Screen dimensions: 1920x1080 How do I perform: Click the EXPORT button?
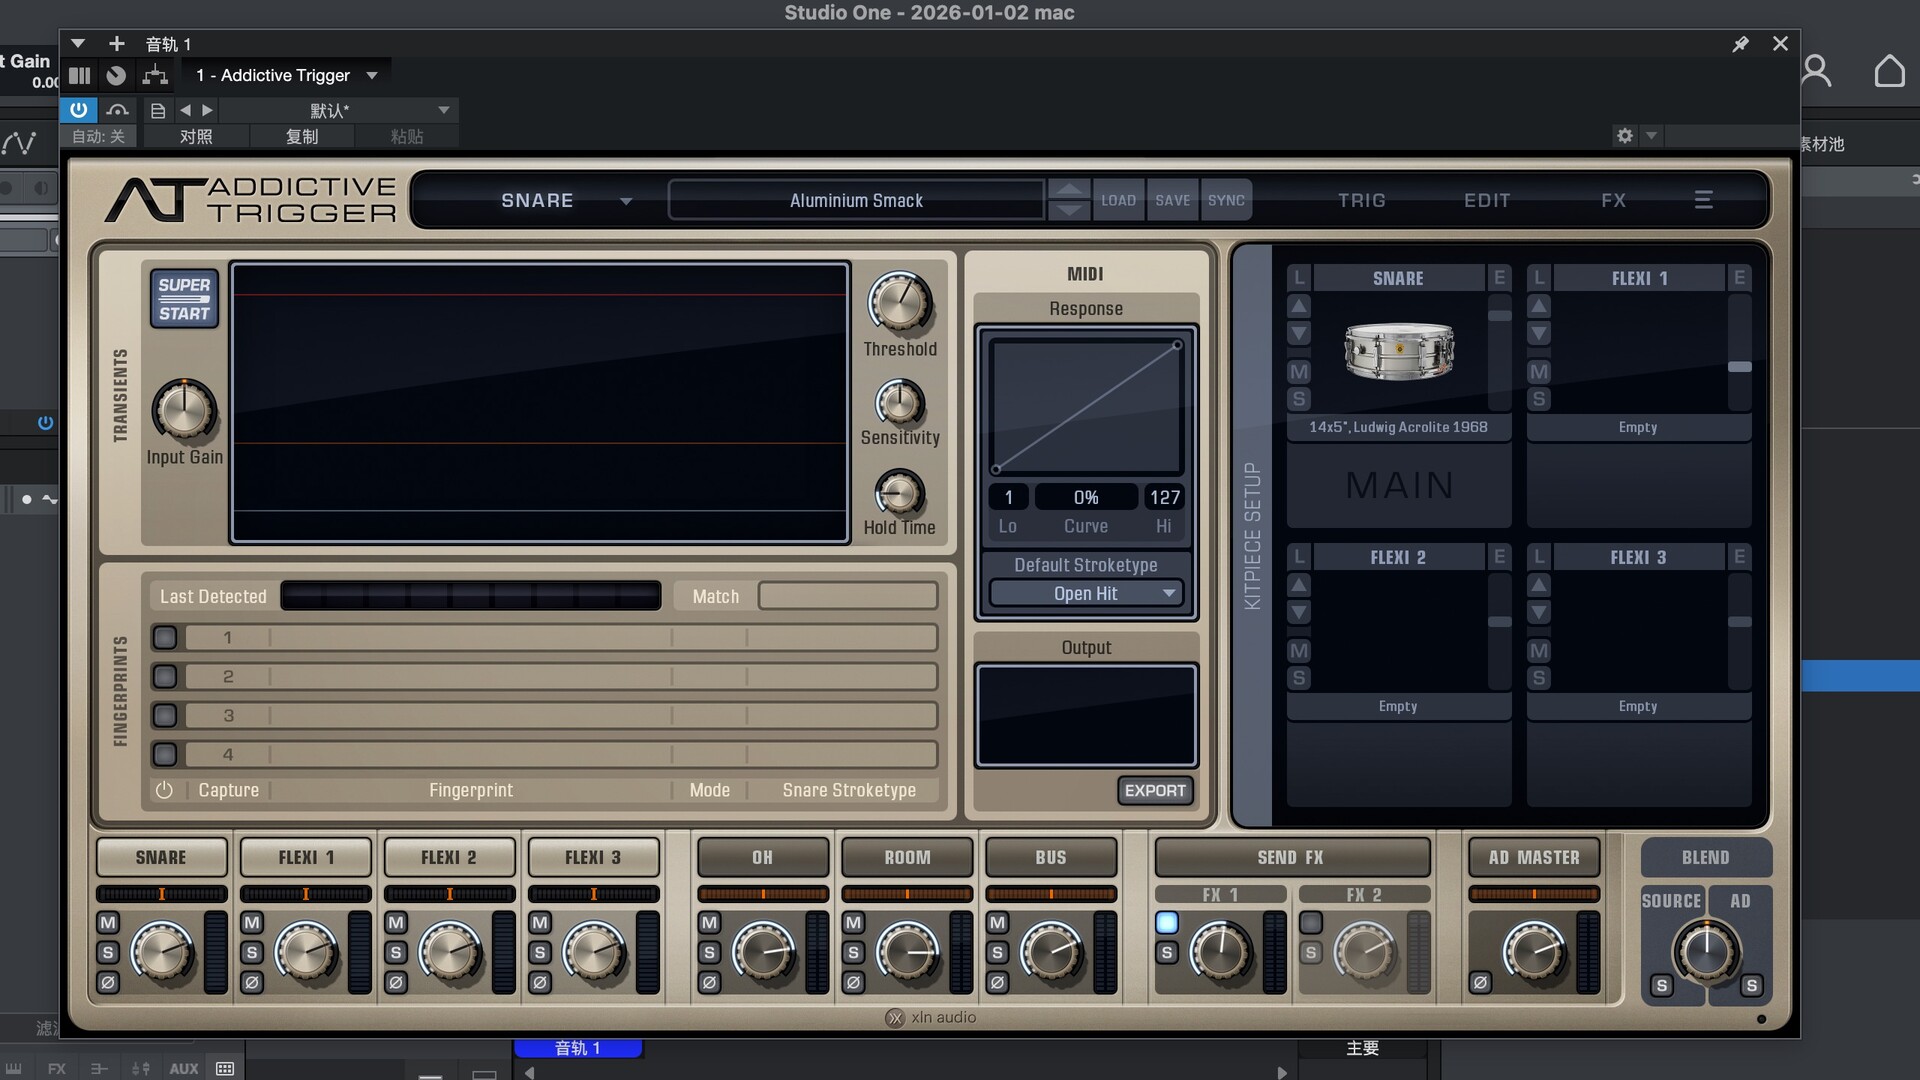click(x=1155, y=790)
